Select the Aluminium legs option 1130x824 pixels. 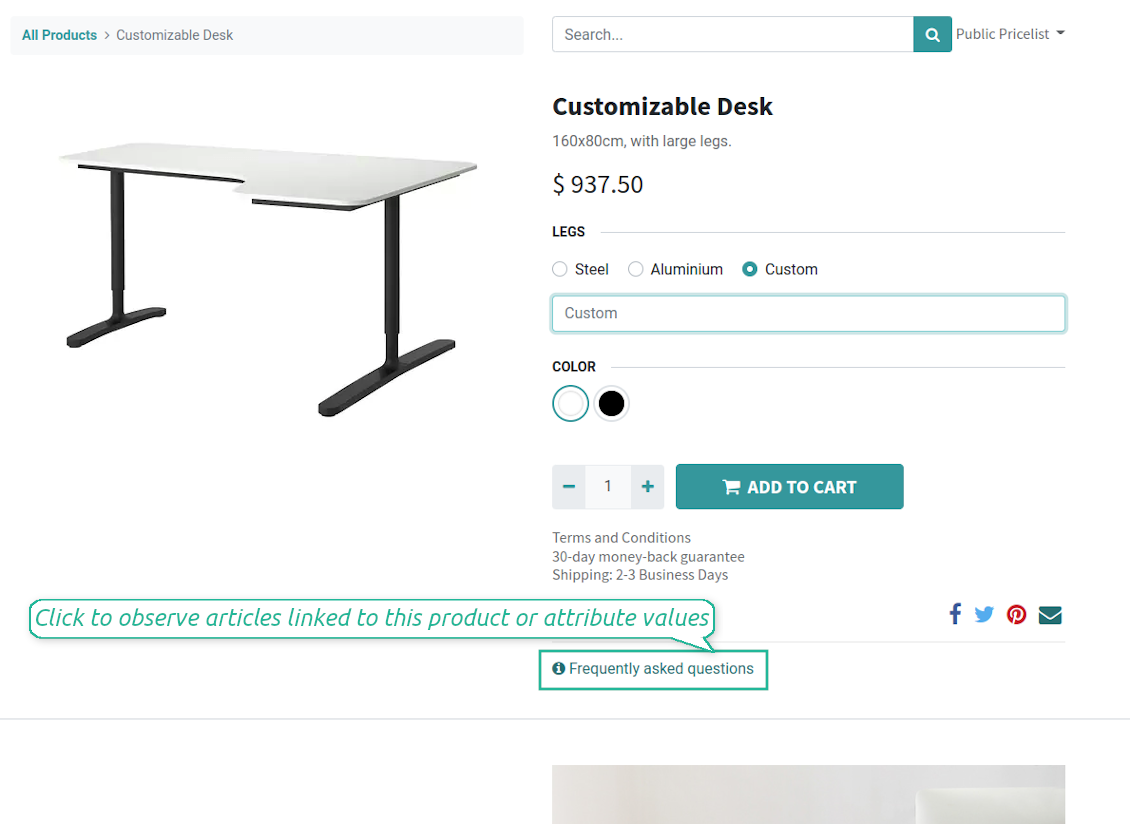click(636, 269)
